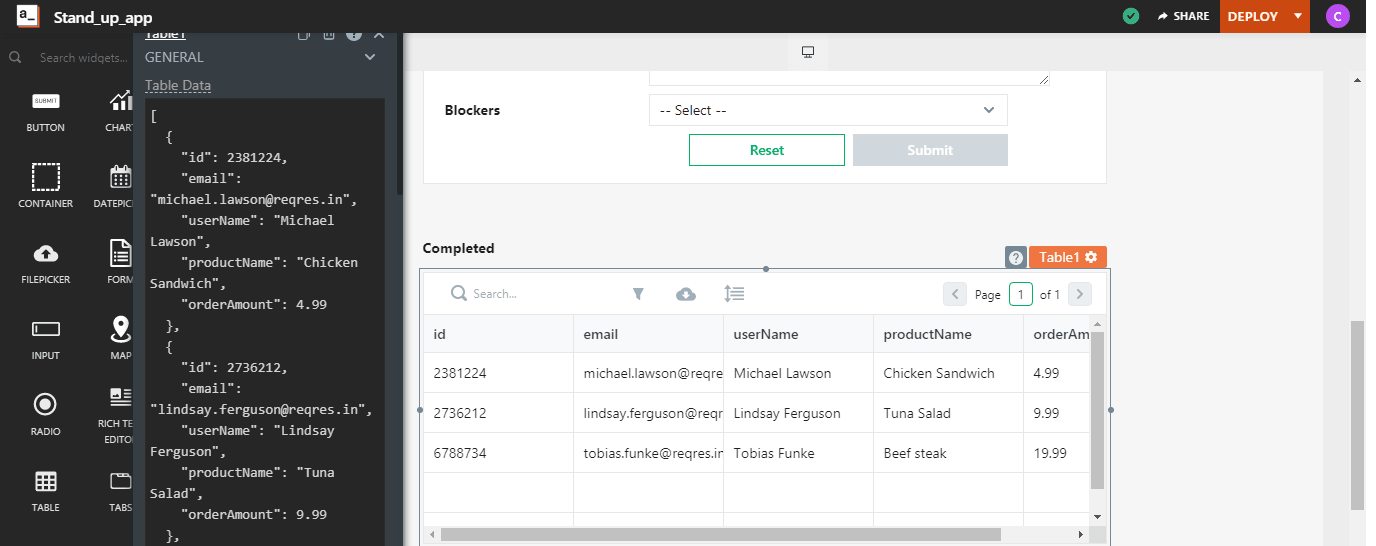Collapse the GENERAL section chevron
The image size is (1376, 546).
click(x=370, y=58)
